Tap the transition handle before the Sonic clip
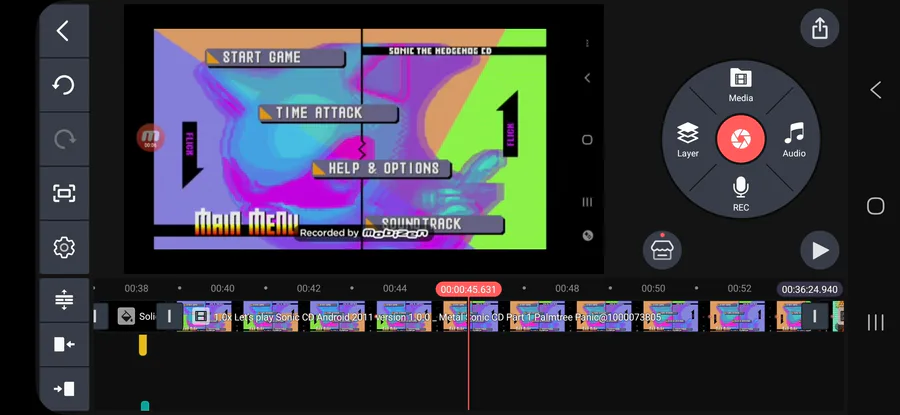The image size is (900, 415). 169,316
